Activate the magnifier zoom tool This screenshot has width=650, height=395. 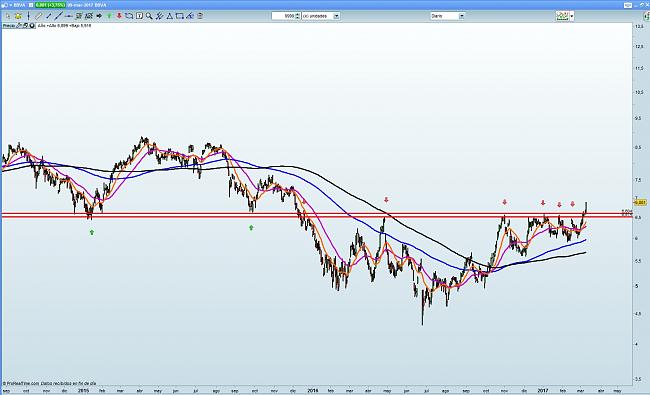[x=149, y=16]
